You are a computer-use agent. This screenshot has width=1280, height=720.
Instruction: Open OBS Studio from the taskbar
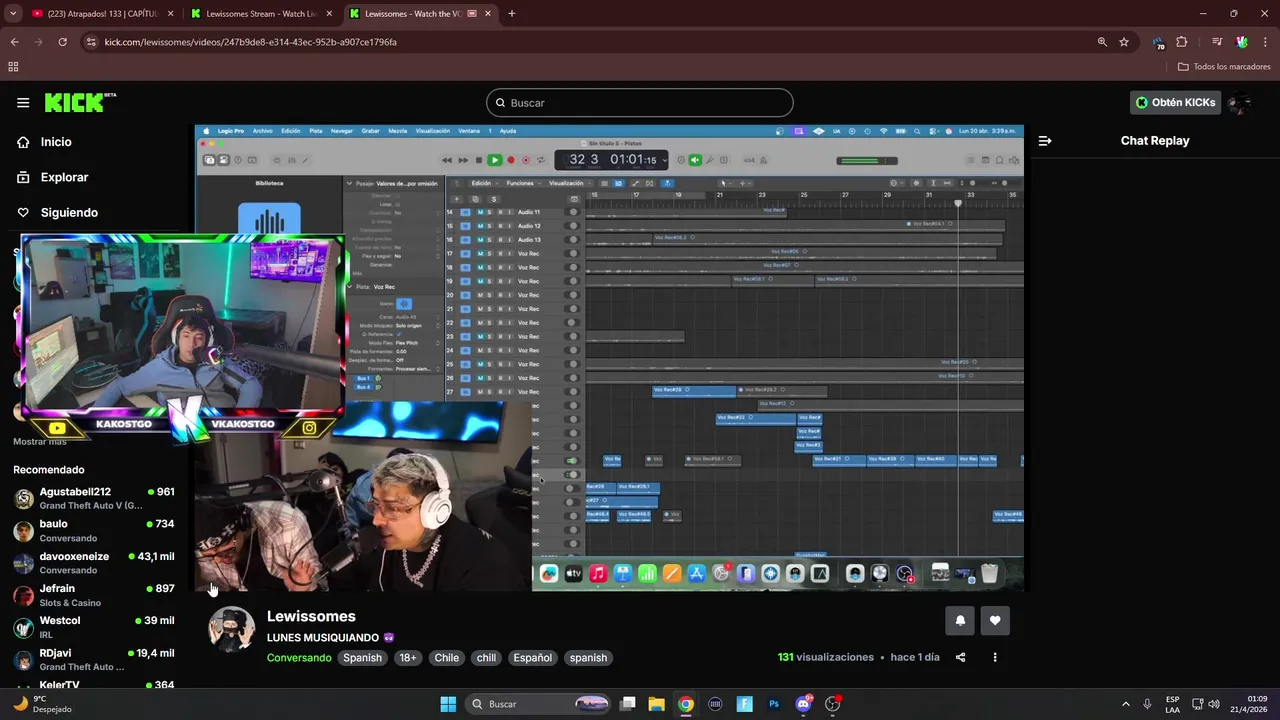point(832,704)
